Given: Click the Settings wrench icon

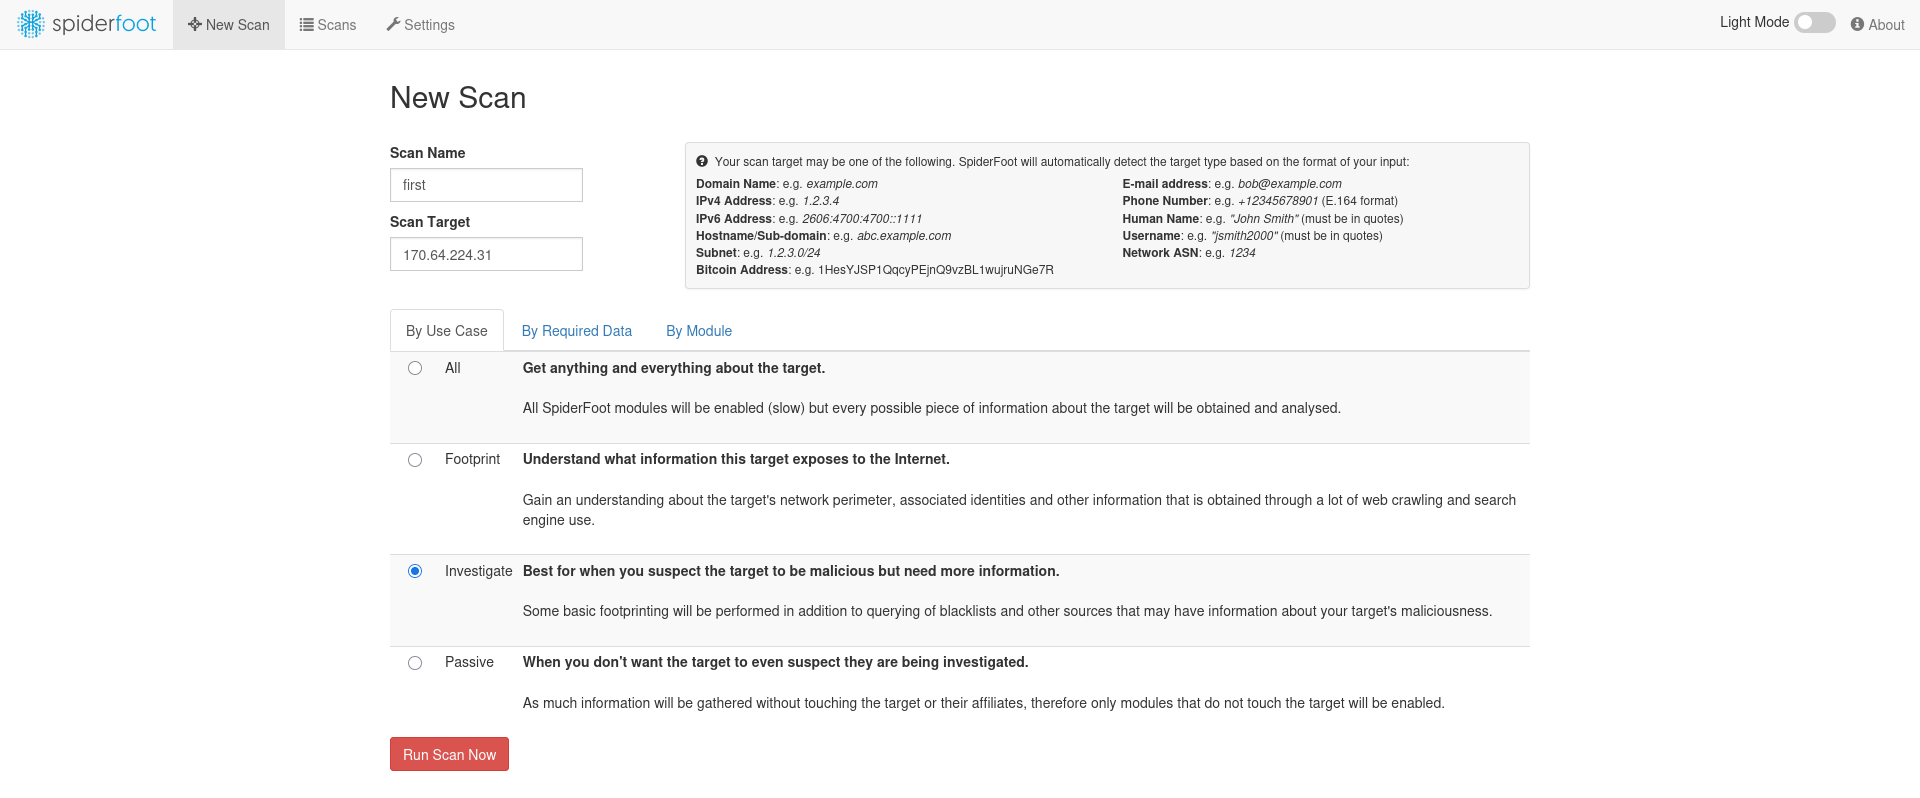Looking at the screenshot, I should pos(393,24).
